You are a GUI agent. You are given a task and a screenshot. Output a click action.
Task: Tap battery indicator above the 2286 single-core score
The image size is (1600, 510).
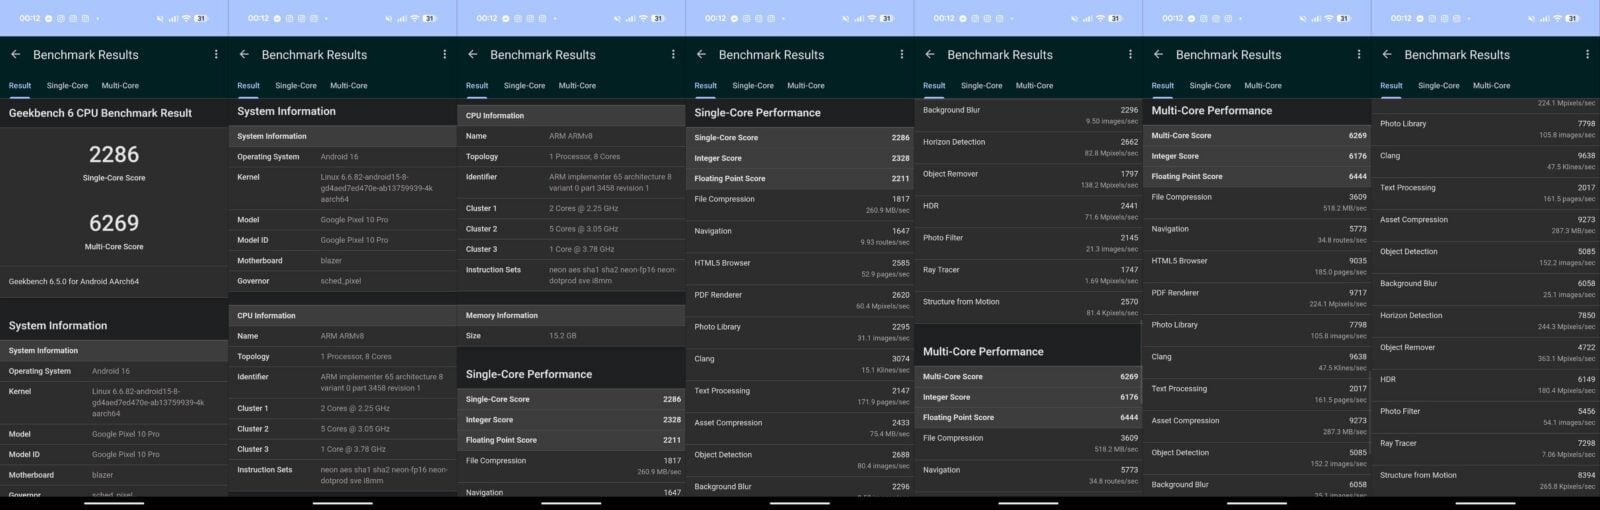pos(201,18)
